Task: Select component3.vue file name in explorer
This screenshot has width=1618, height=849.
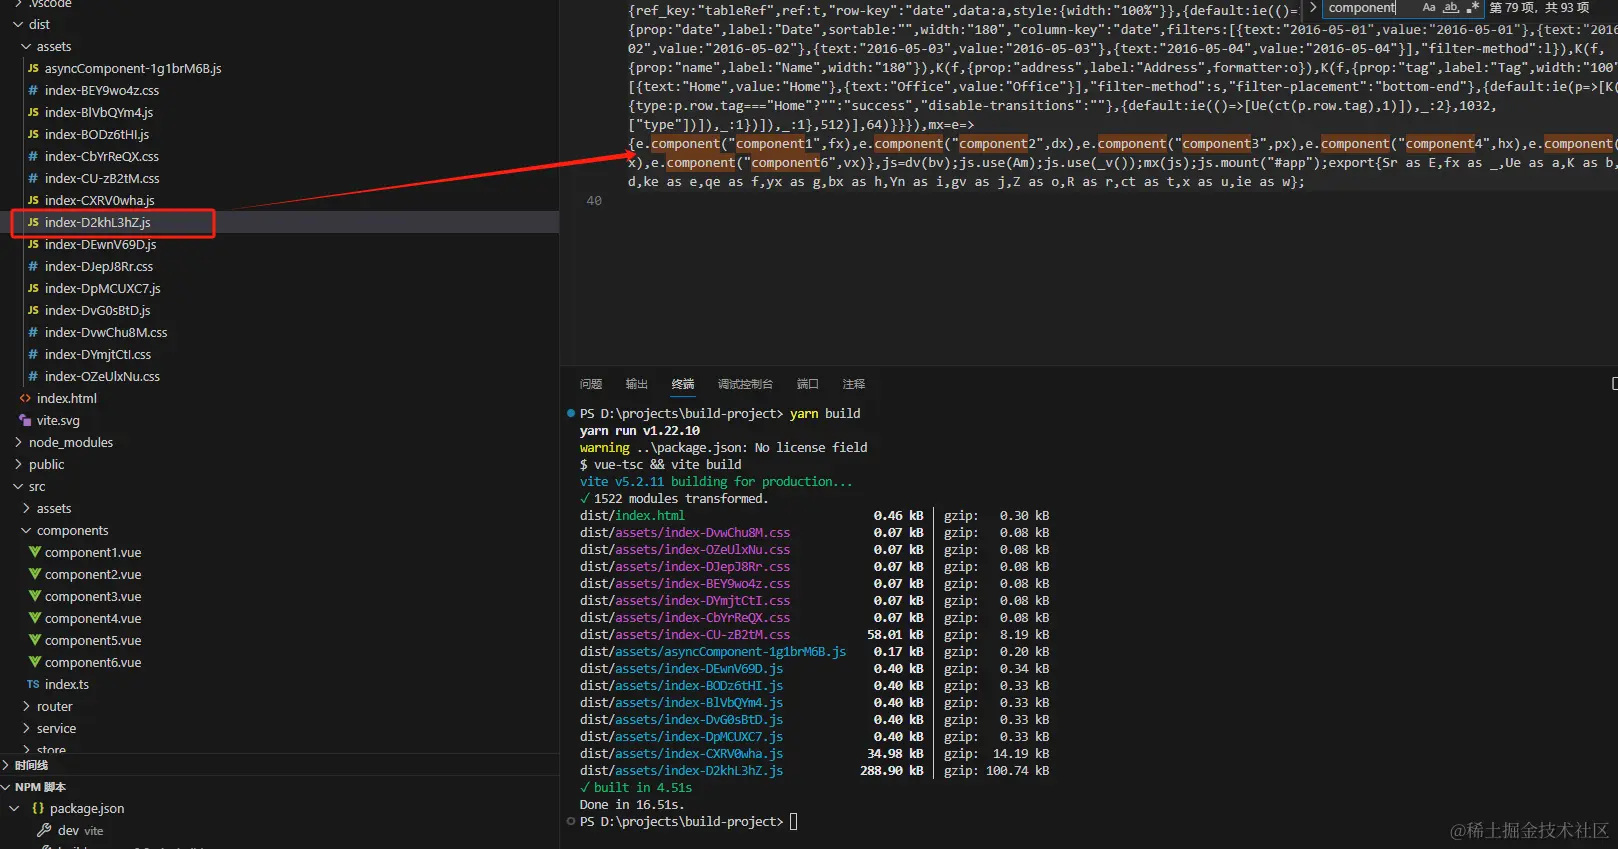Action: (x=93, y=596)
